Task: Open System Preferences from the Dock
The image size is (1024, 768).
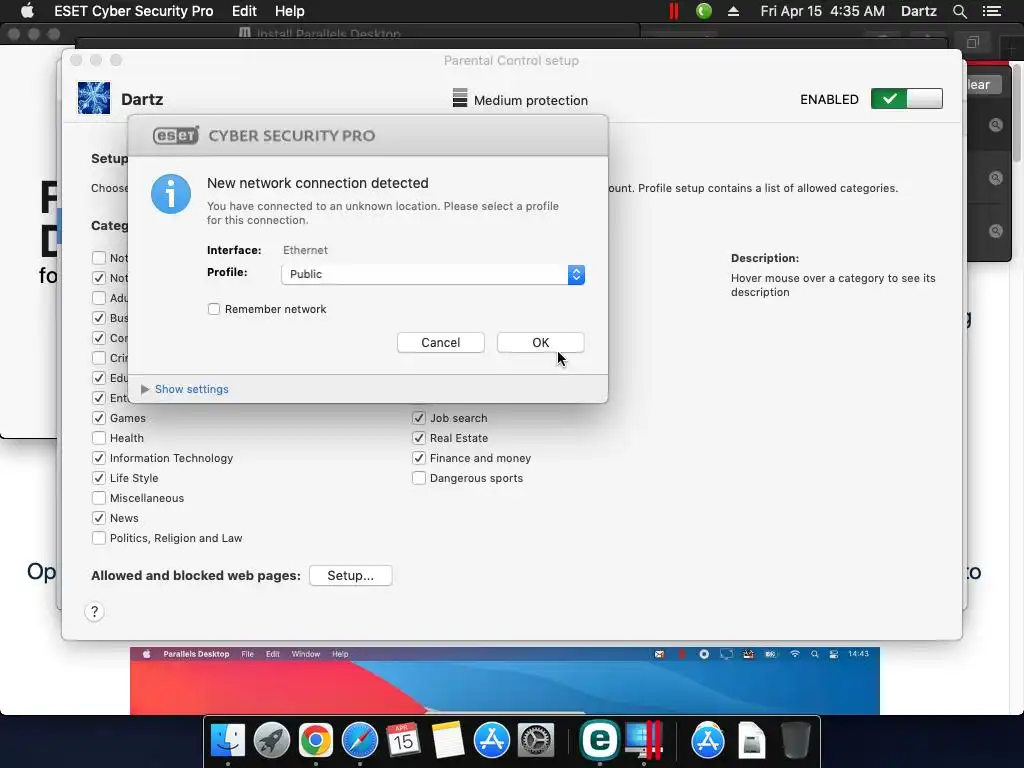Action: click(536, 740)
